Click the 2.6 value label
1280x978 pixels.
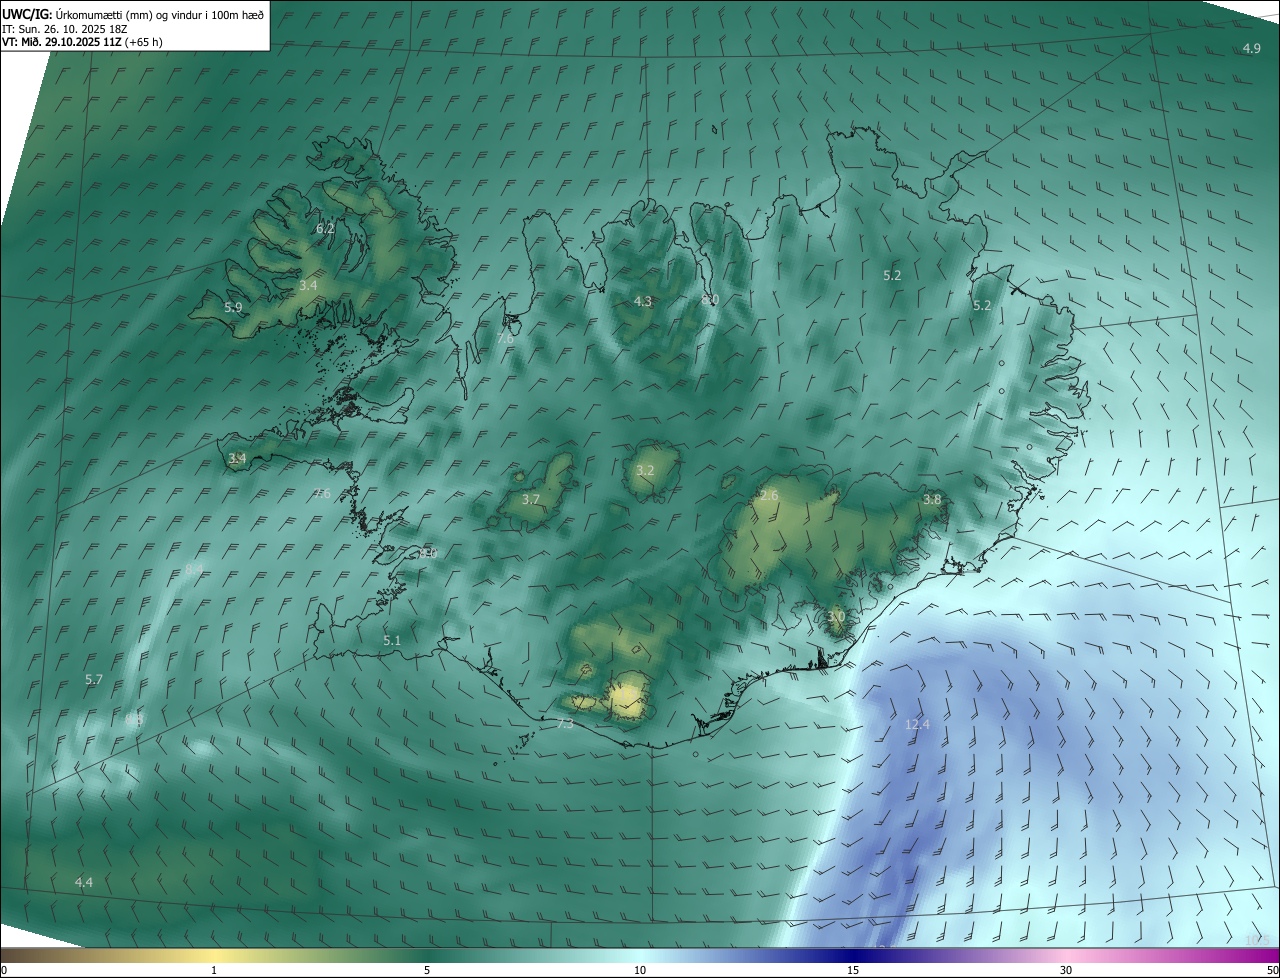(x=769, y=495)
